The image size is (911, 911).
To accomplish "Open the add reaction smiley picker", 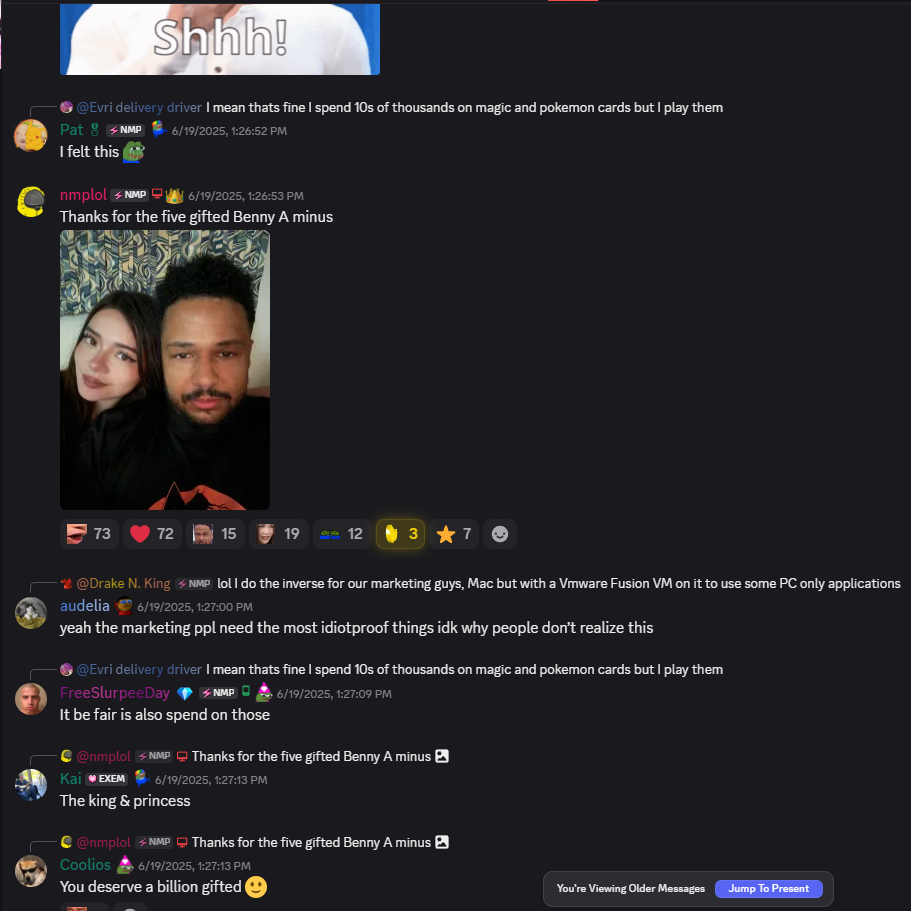I will click(500, 533).
